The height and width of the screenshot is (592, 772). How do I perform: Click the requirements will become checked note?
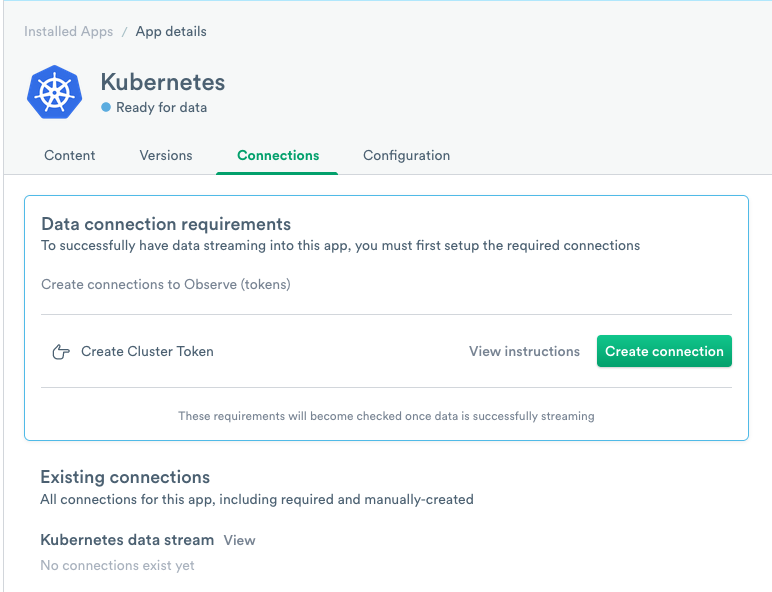pyautogui.click(x=386, y=416)
